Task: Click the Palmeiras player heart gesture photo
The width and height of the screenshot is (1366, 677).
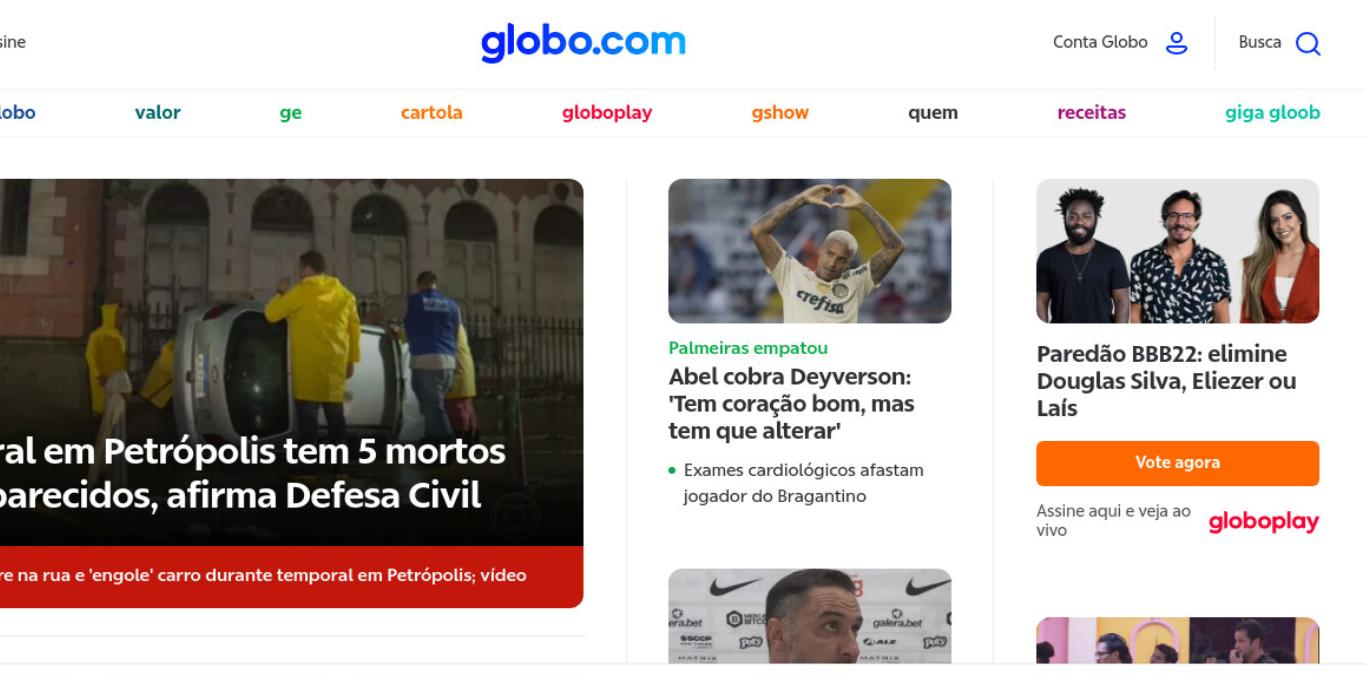Action: coord(809,251)
